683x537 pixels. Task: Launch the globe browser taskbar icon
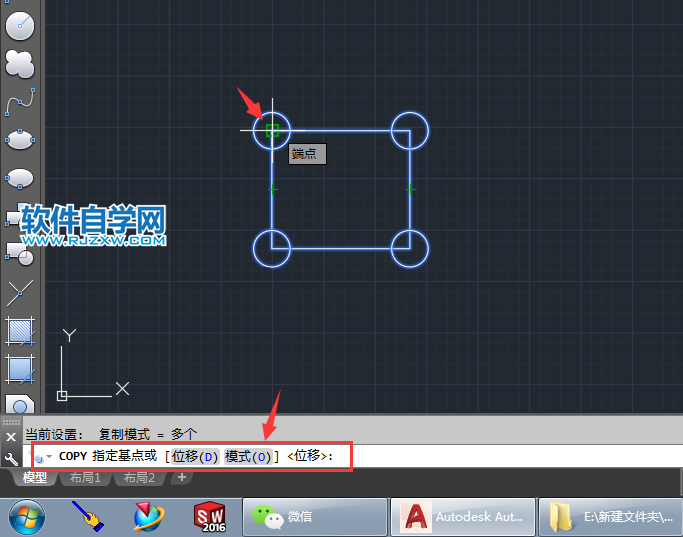(x=149, y=517)
